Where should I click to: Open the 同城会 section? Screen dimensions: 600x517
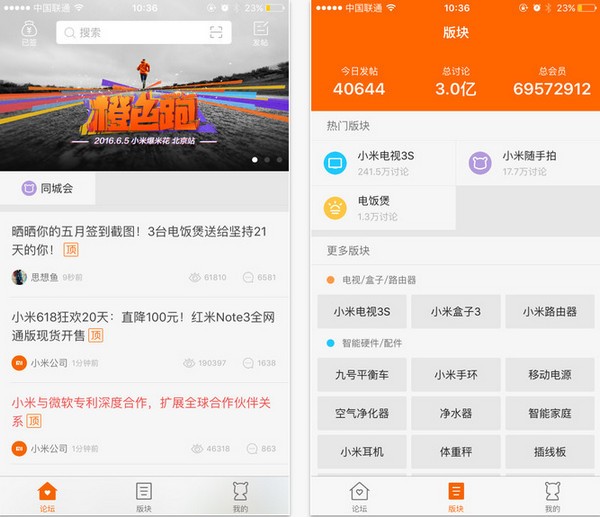[x=47, y=188]
